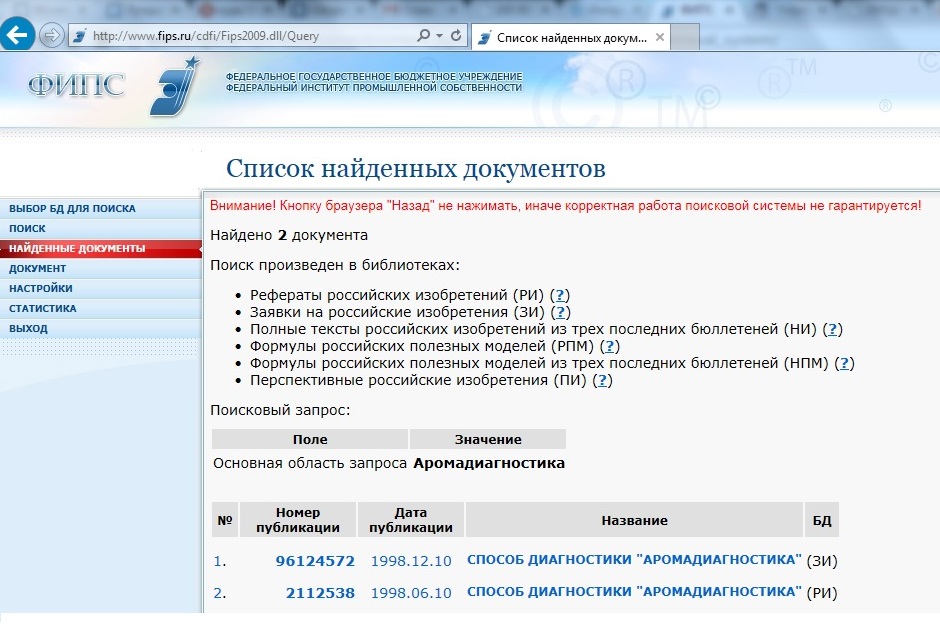Click the search magnifier icon in address bar
The image size is (940, 628).
pos(423,36)
